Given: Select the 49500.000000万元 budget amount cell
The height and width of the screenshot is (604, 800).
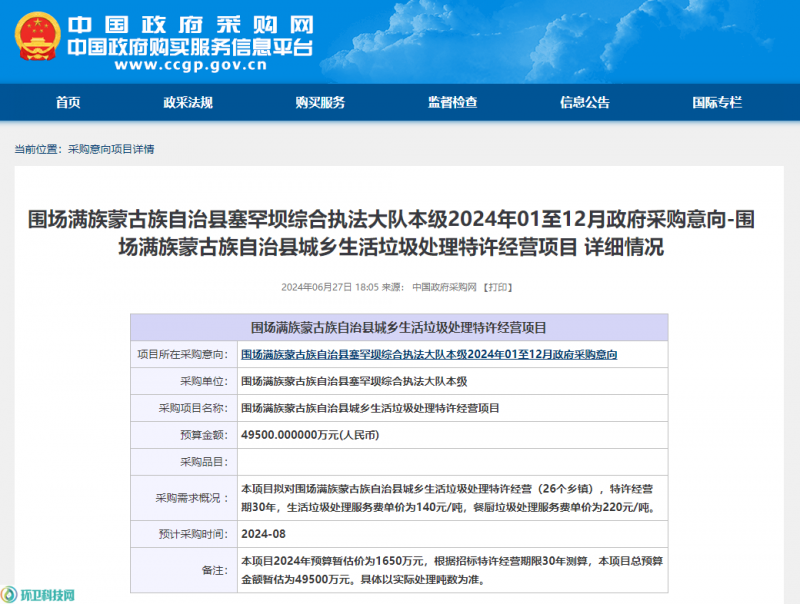Looking at the screenshot, I should pos(310,436).
